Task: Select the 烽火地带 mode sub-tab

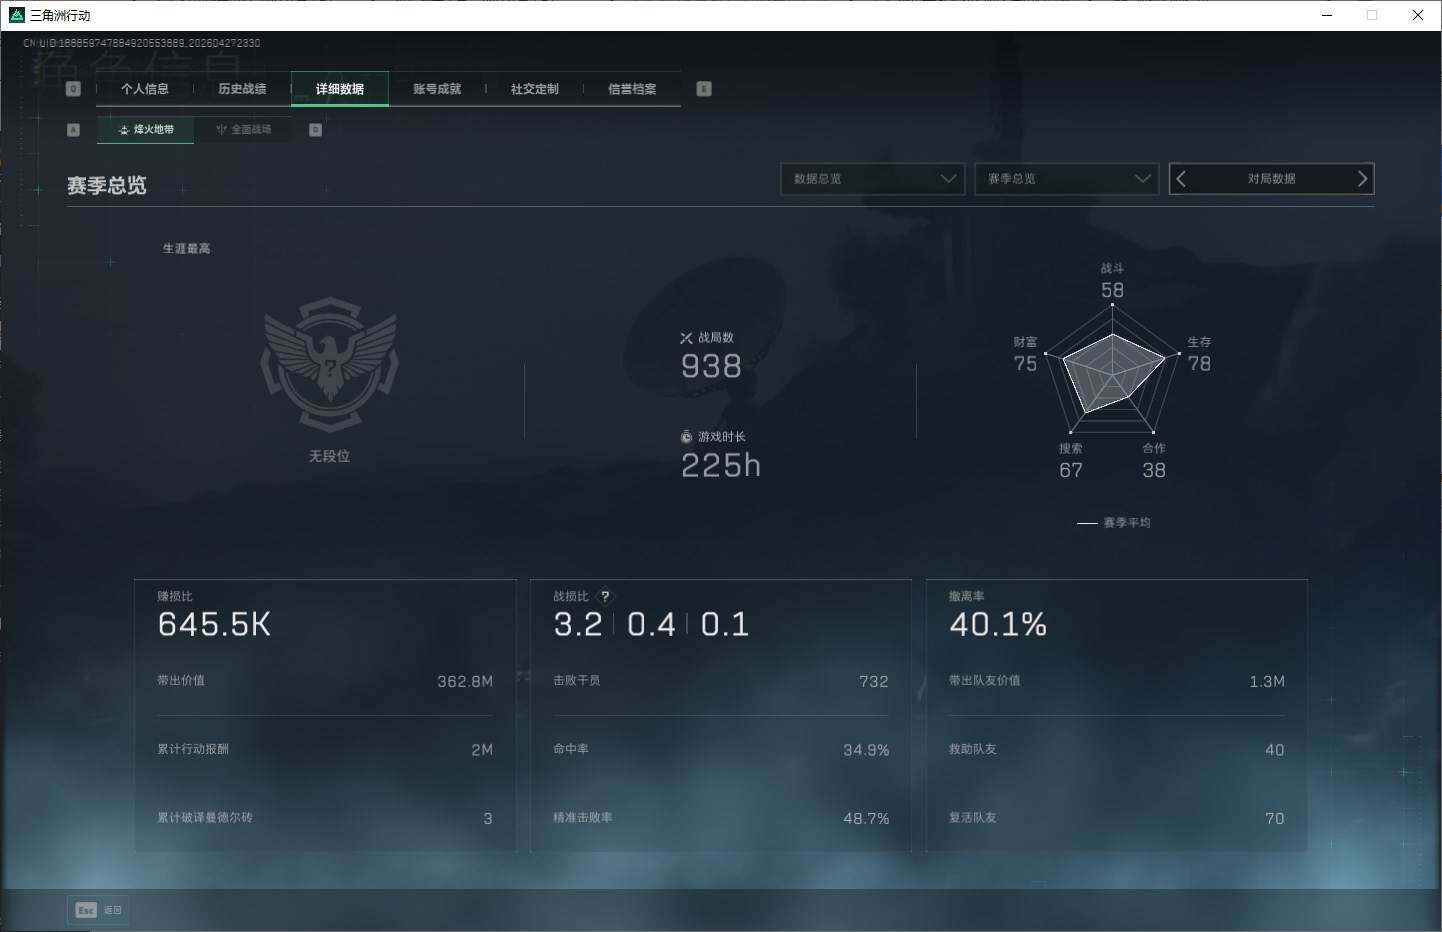Action: (x=146, y=129)
